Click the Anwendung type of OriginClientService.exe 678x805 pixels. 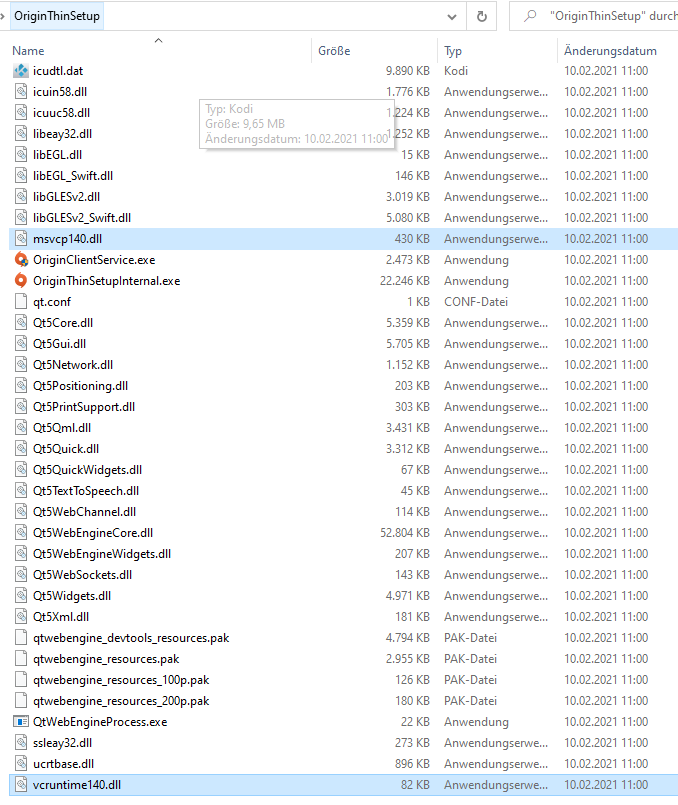click(x=476, y=260)
